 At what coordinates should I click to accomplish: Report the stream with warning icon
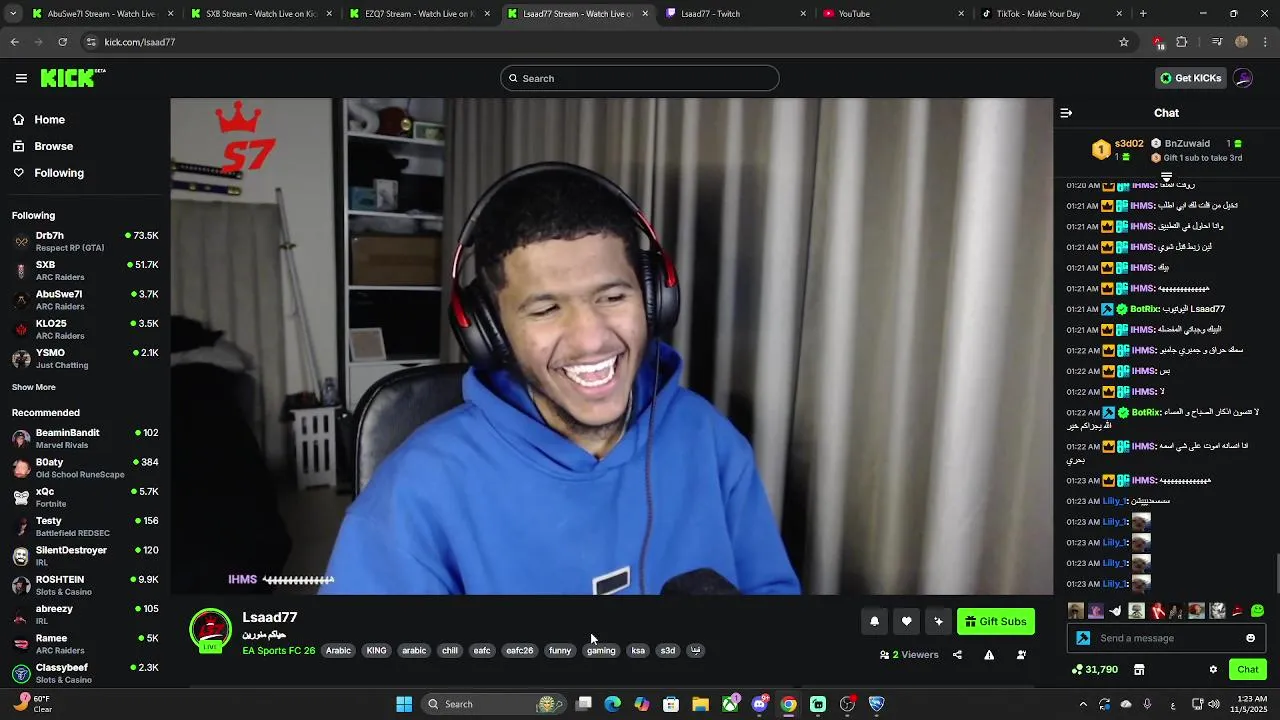point(989,655)
